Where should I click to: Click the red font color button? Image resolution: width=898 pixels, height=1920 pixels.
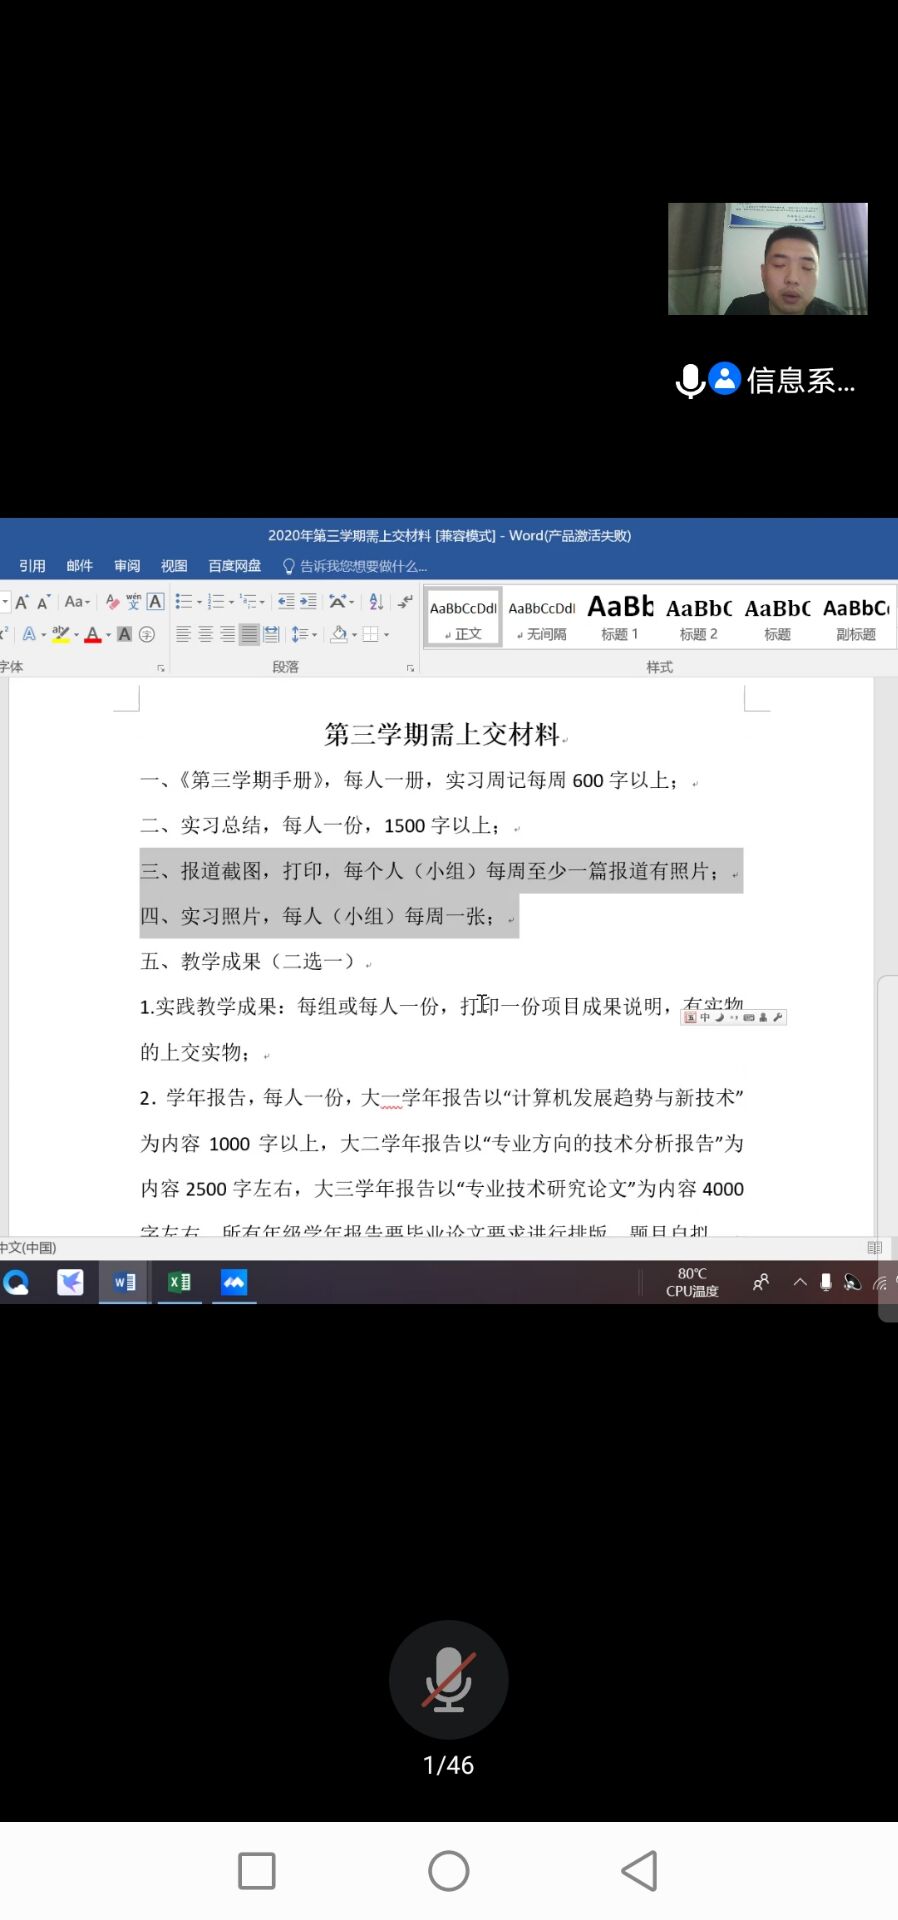[93, 634]
